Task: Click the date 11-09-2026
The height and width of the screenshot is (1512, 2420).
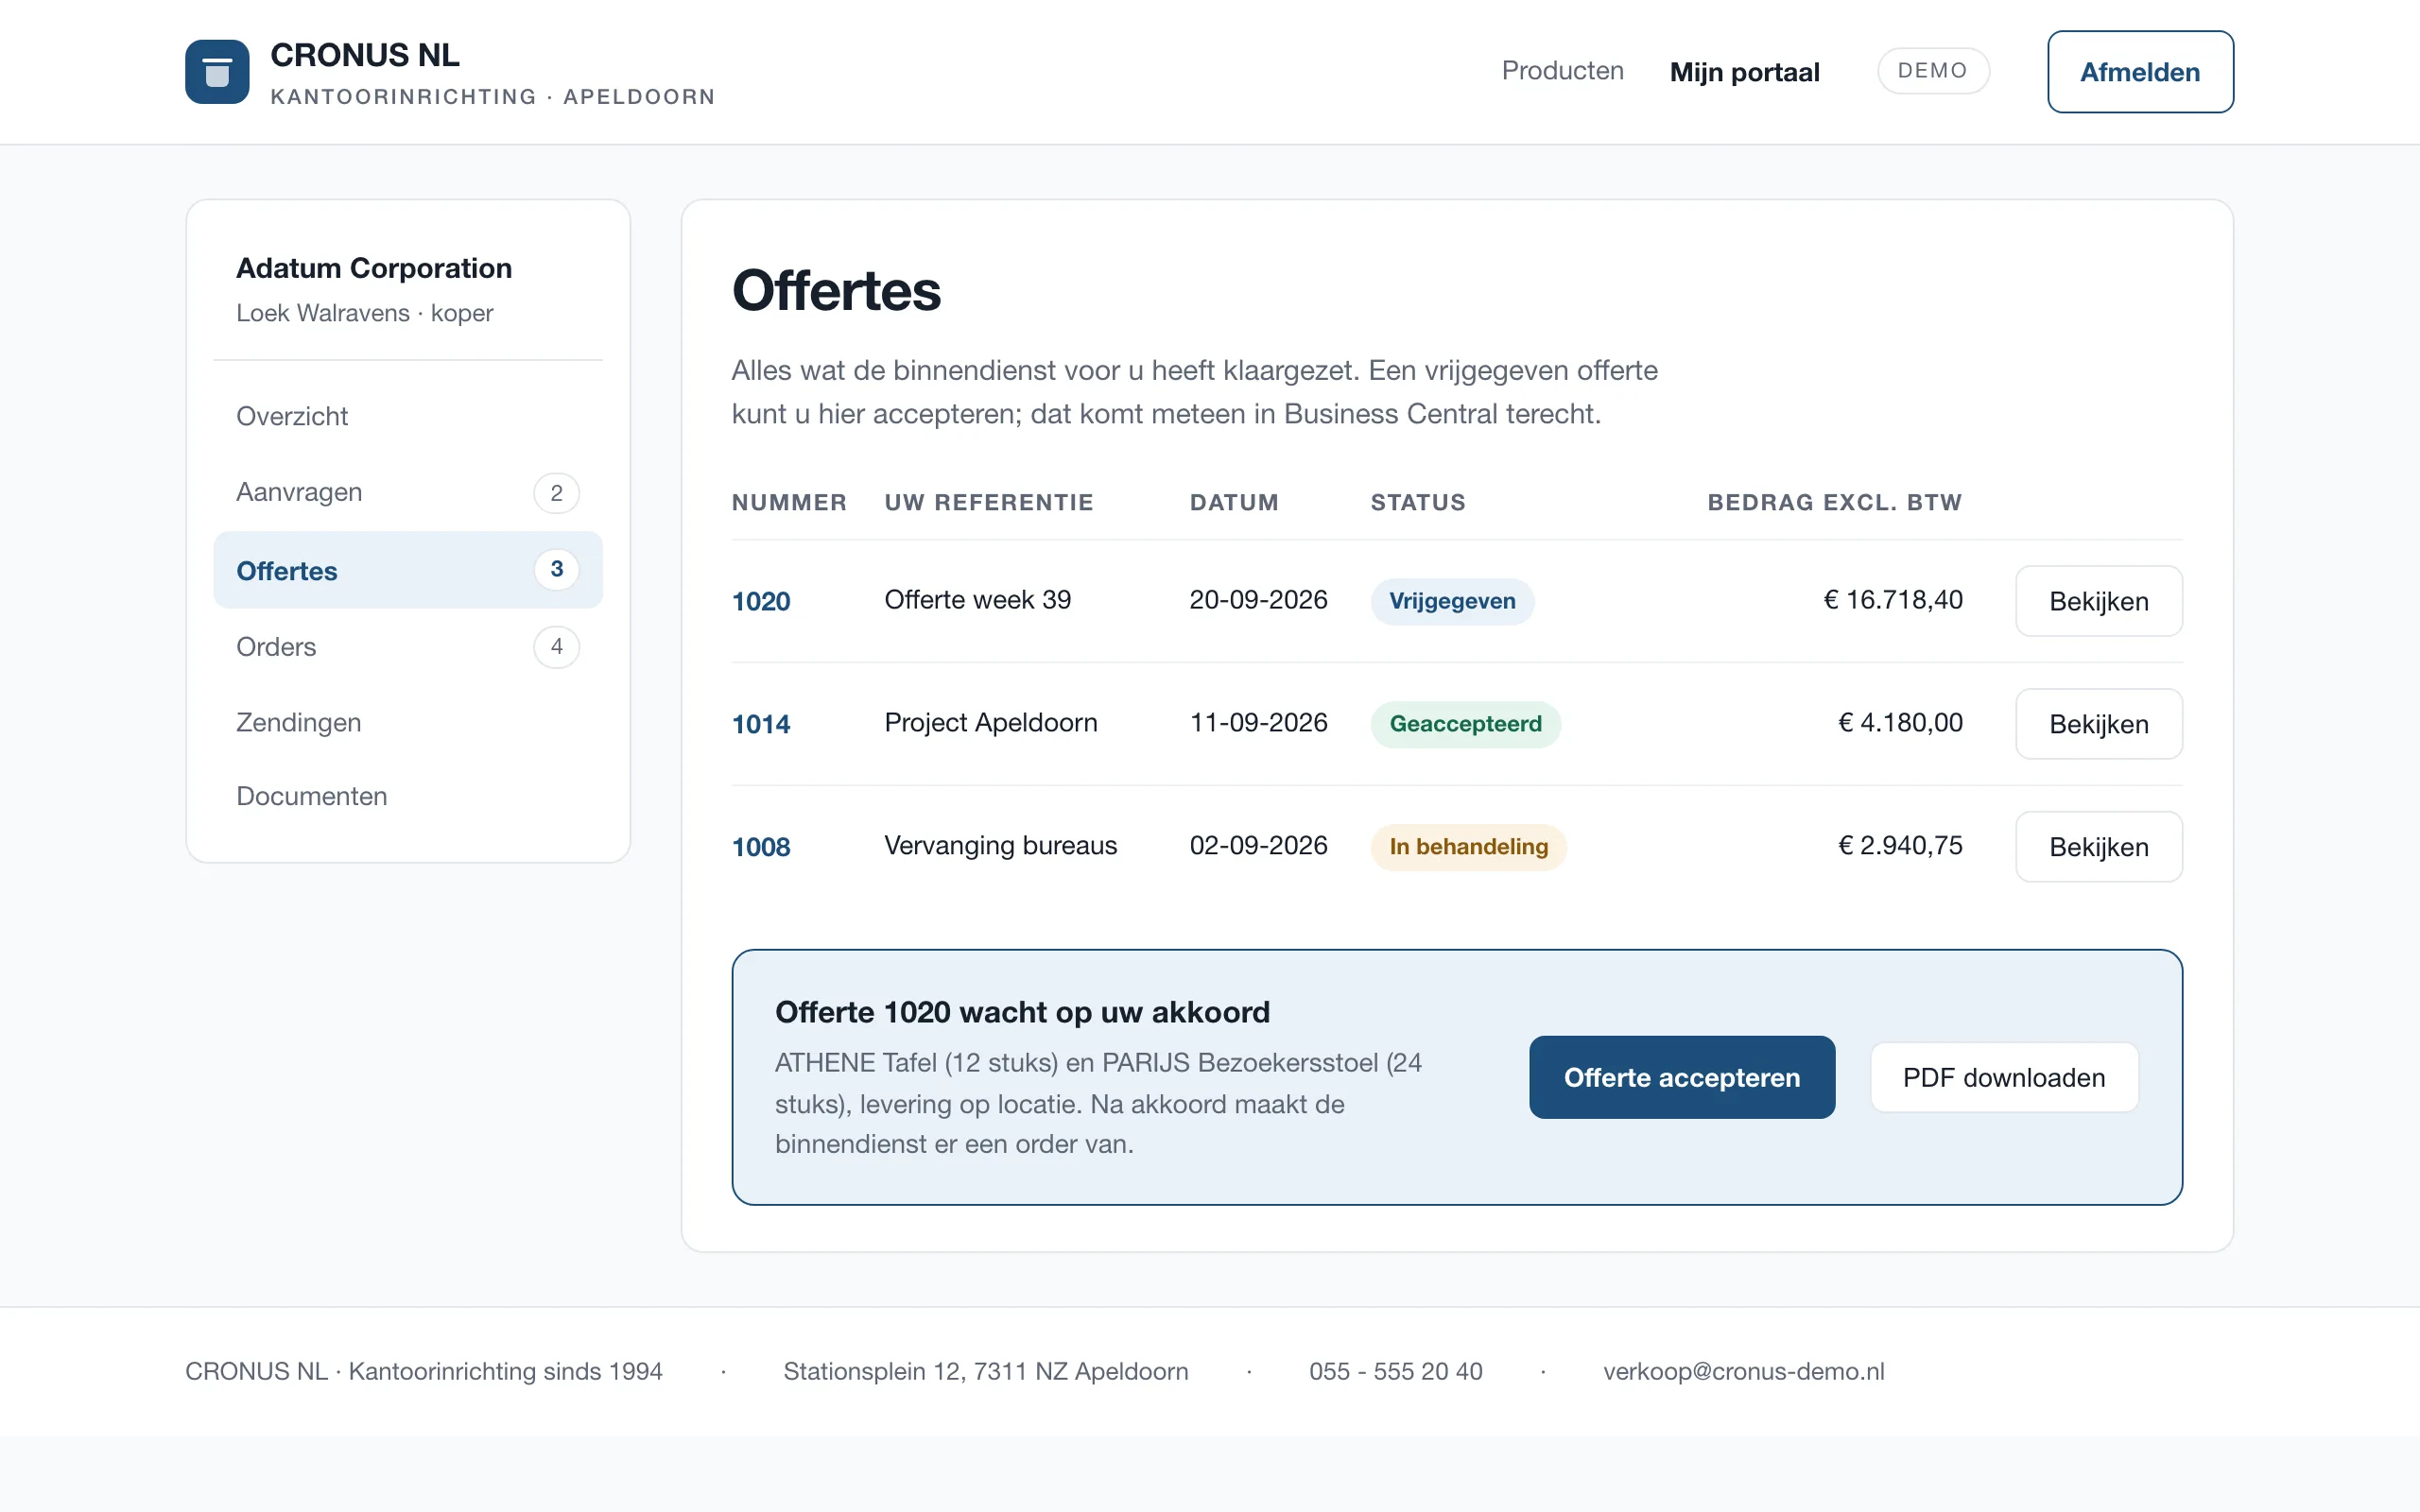Action: coord(1258,723)
